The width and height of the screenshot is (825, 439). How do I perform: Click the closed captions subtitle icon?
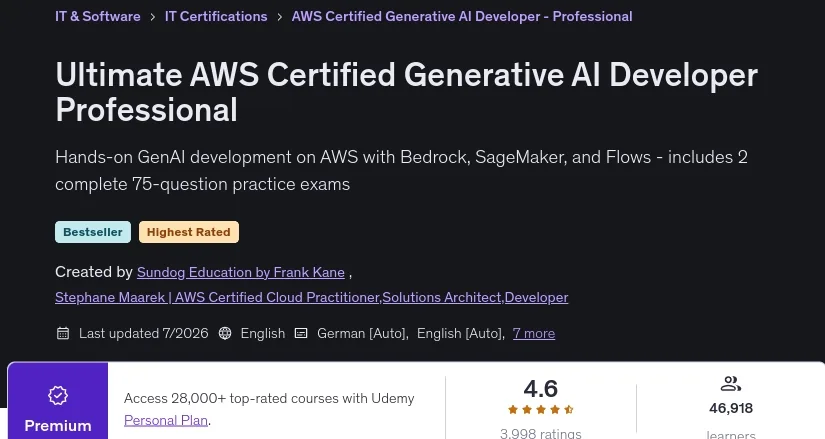(x=301, y=333)
